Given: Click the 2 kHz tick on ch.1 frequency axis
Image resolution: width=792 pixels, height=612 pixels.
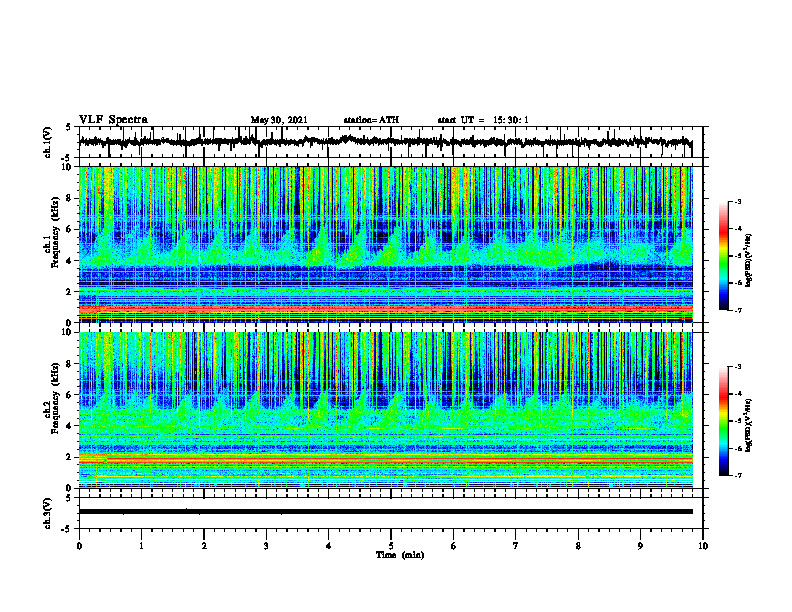Looking at the screenshot, I should pos(70,292).
